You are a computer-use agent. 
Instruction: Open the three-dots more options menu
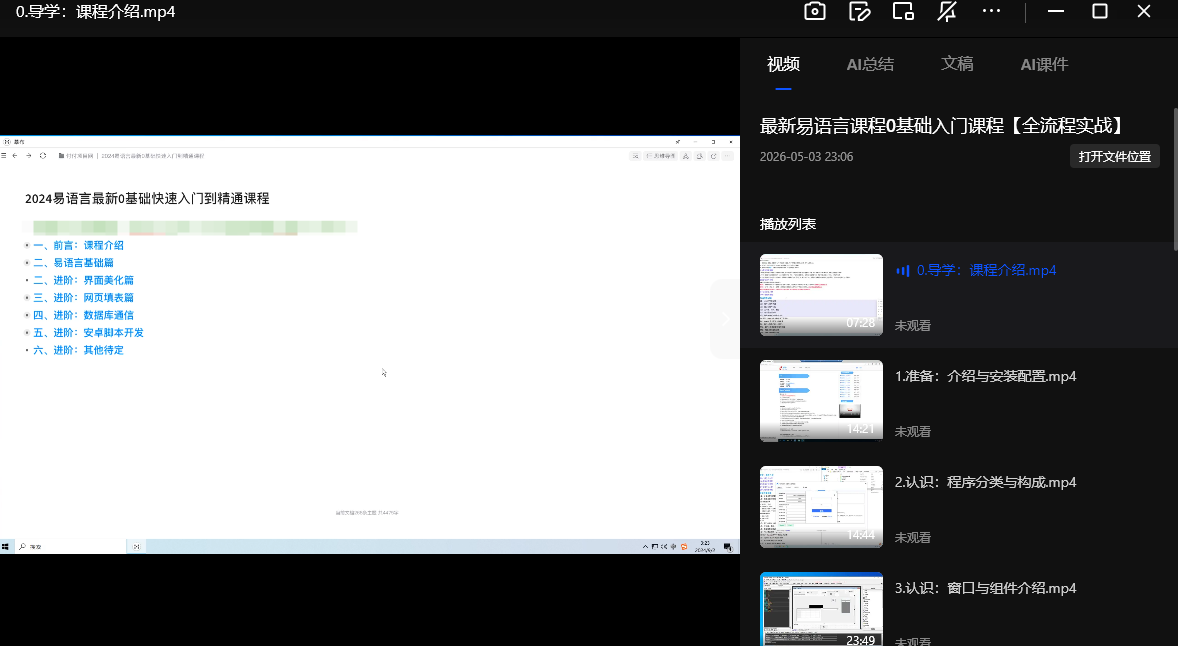991,11
